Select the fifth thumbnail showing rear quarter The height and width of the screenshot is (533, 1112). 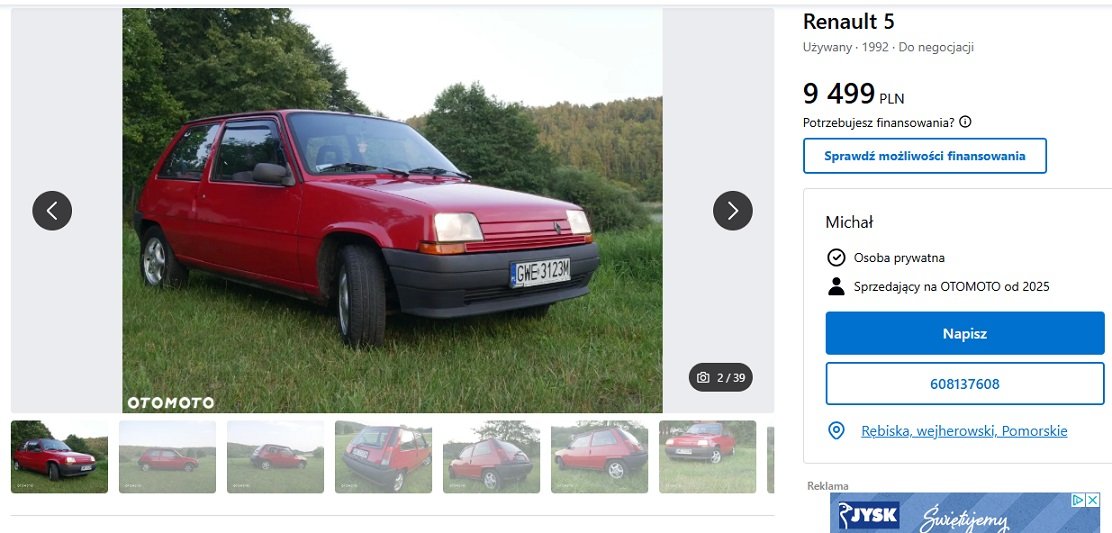[x=491, y=456]
